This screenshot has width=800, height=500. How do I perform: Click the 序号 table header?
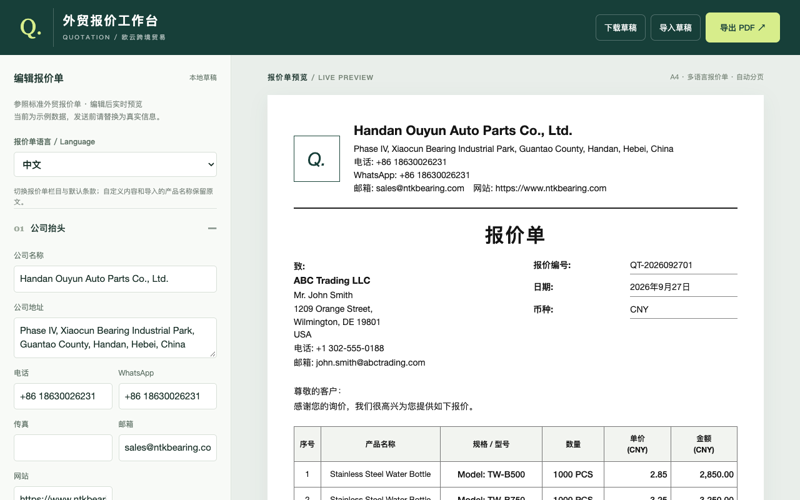tap(307, 444)
